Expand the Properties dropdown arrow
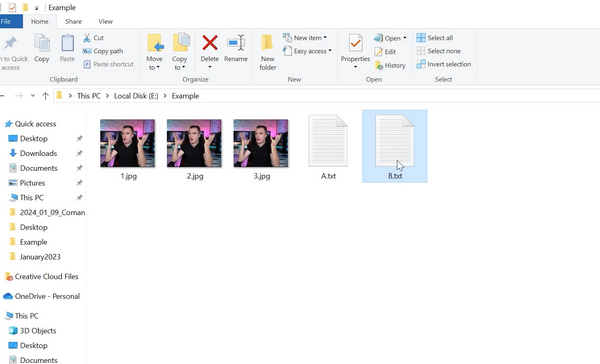This screenshot has height=364, width=600. (355, 67)
